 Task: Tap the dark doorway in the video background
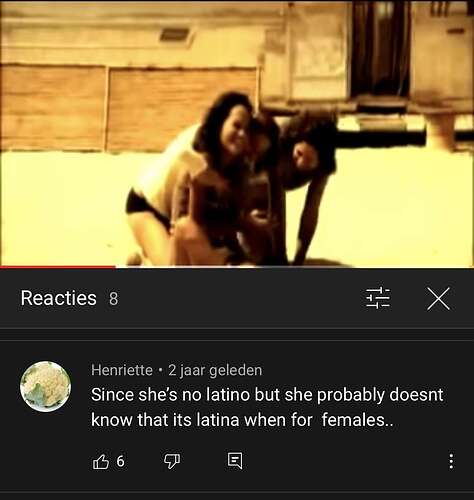coord(380,48)
